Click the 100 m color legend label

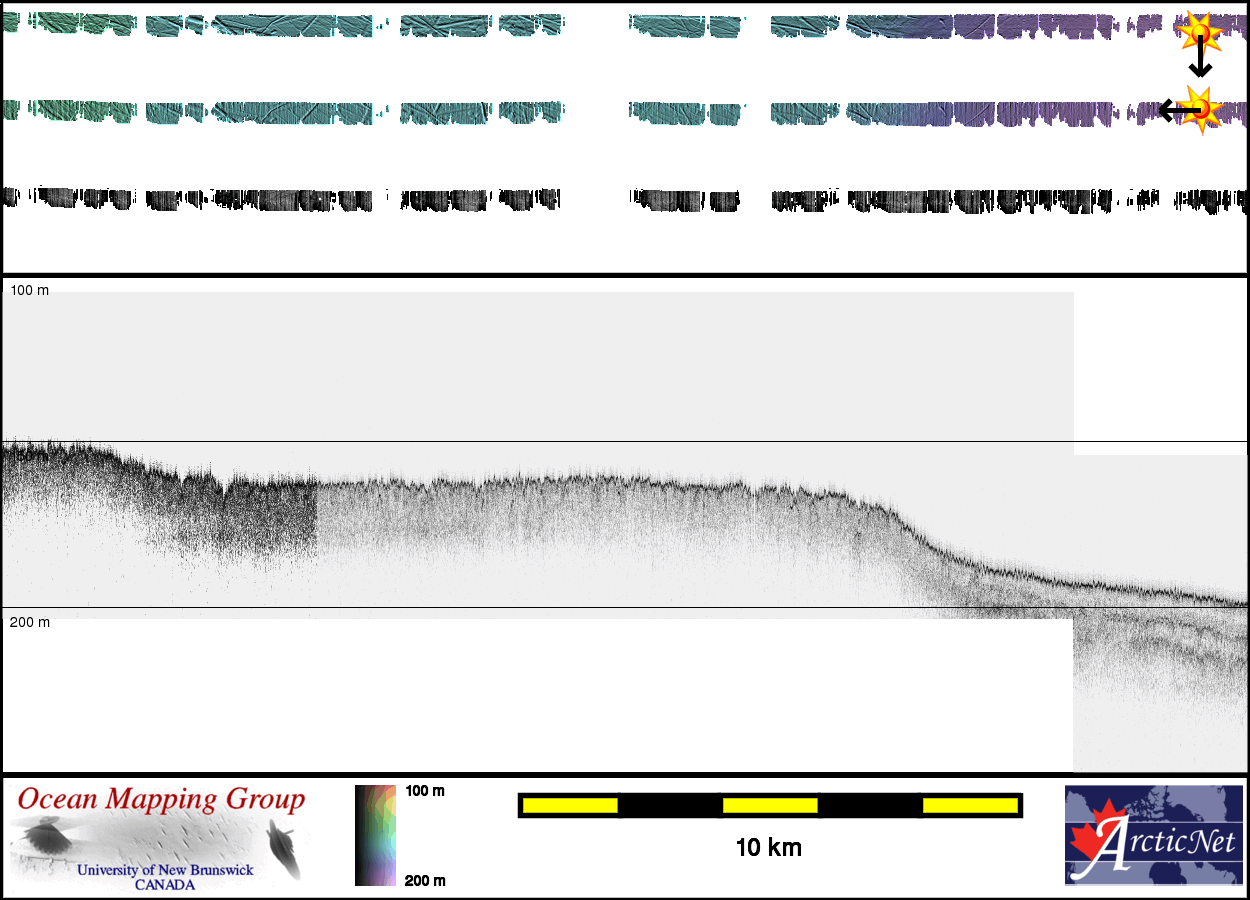(424, 791)
